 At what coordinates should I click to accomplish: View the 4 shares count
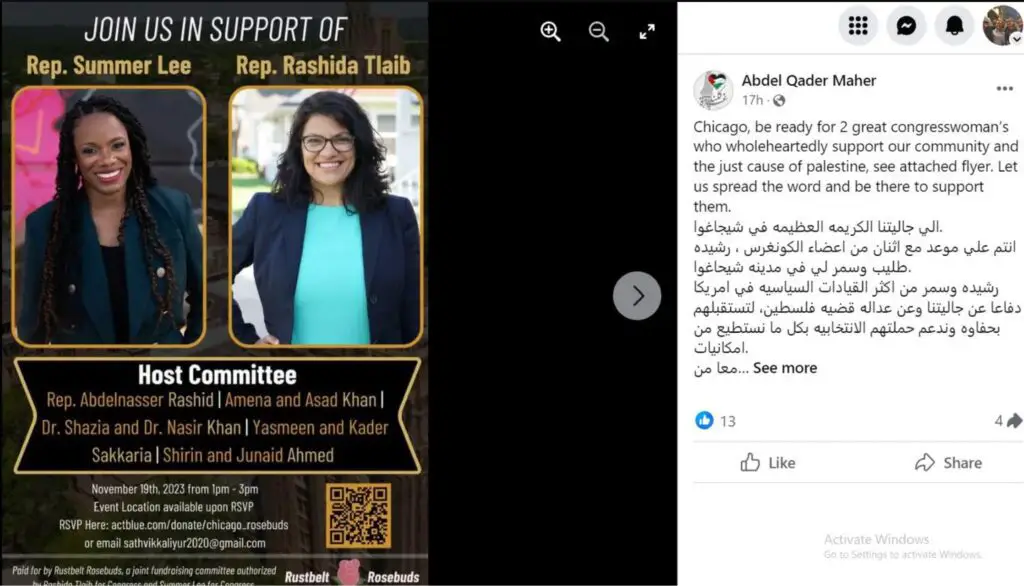point(1007,421)
